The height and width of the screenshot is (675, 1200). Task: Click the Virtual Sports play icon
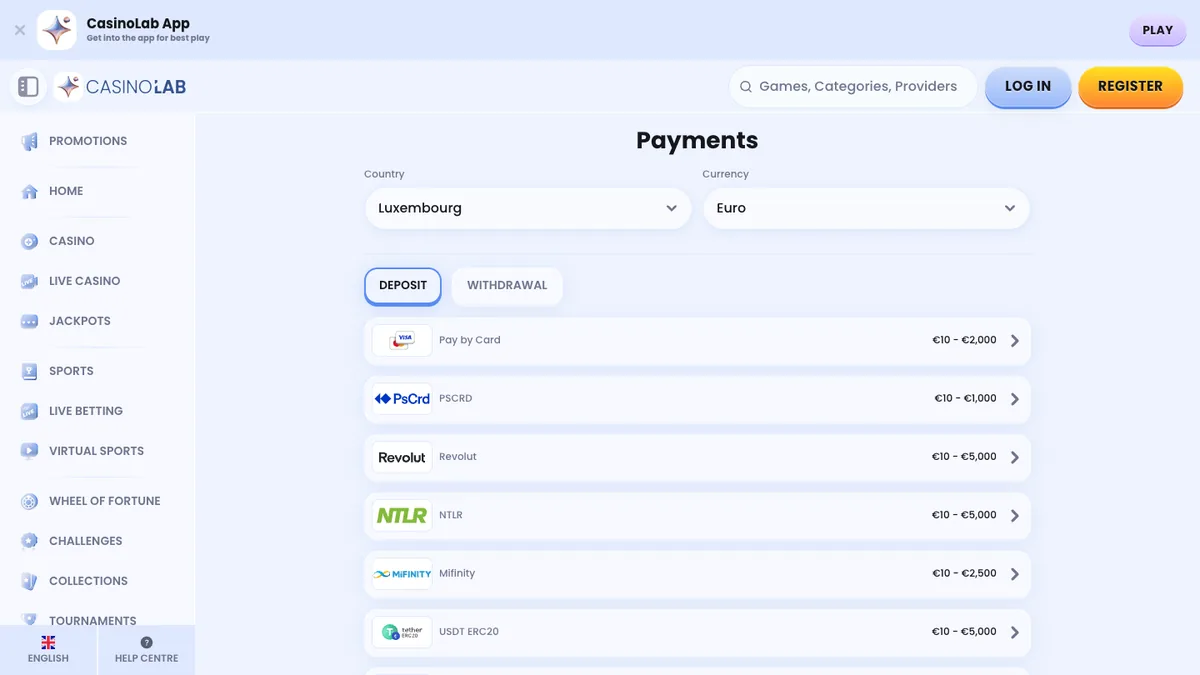tap(30, 451)
